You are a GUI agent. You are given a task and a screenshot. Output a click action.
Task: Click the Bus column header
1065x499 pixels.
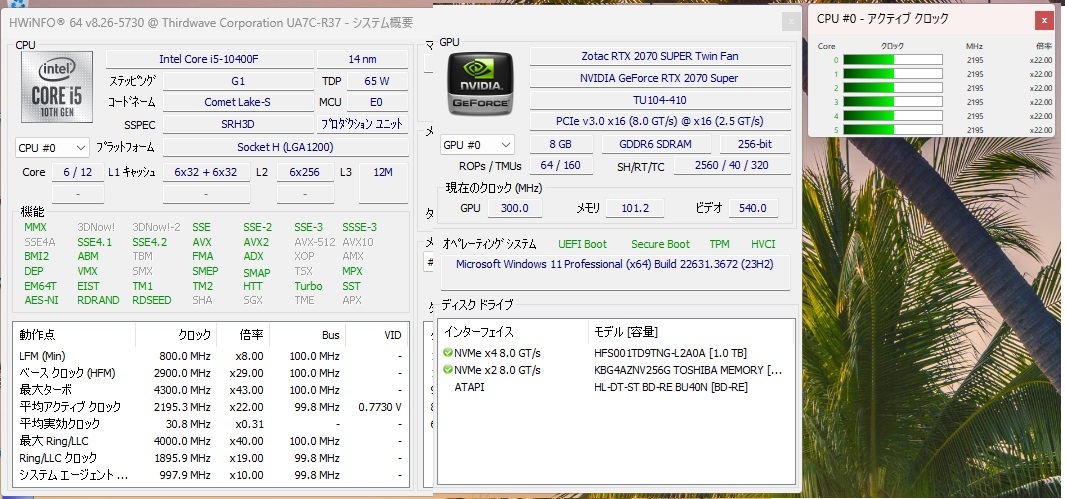pos(308,335)
